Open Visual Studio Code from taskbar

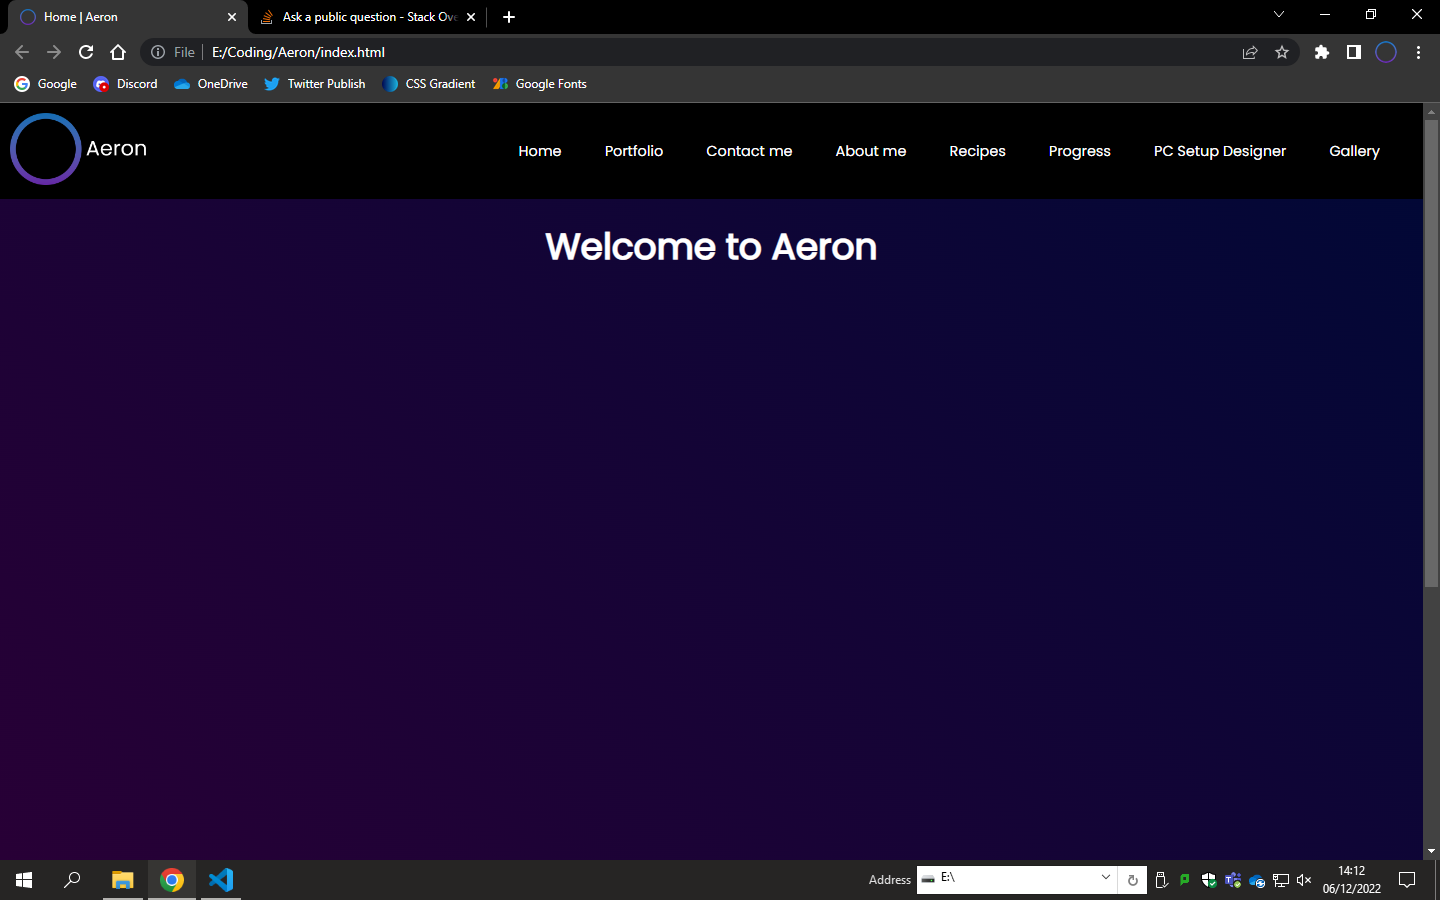[x=221, y=880]
